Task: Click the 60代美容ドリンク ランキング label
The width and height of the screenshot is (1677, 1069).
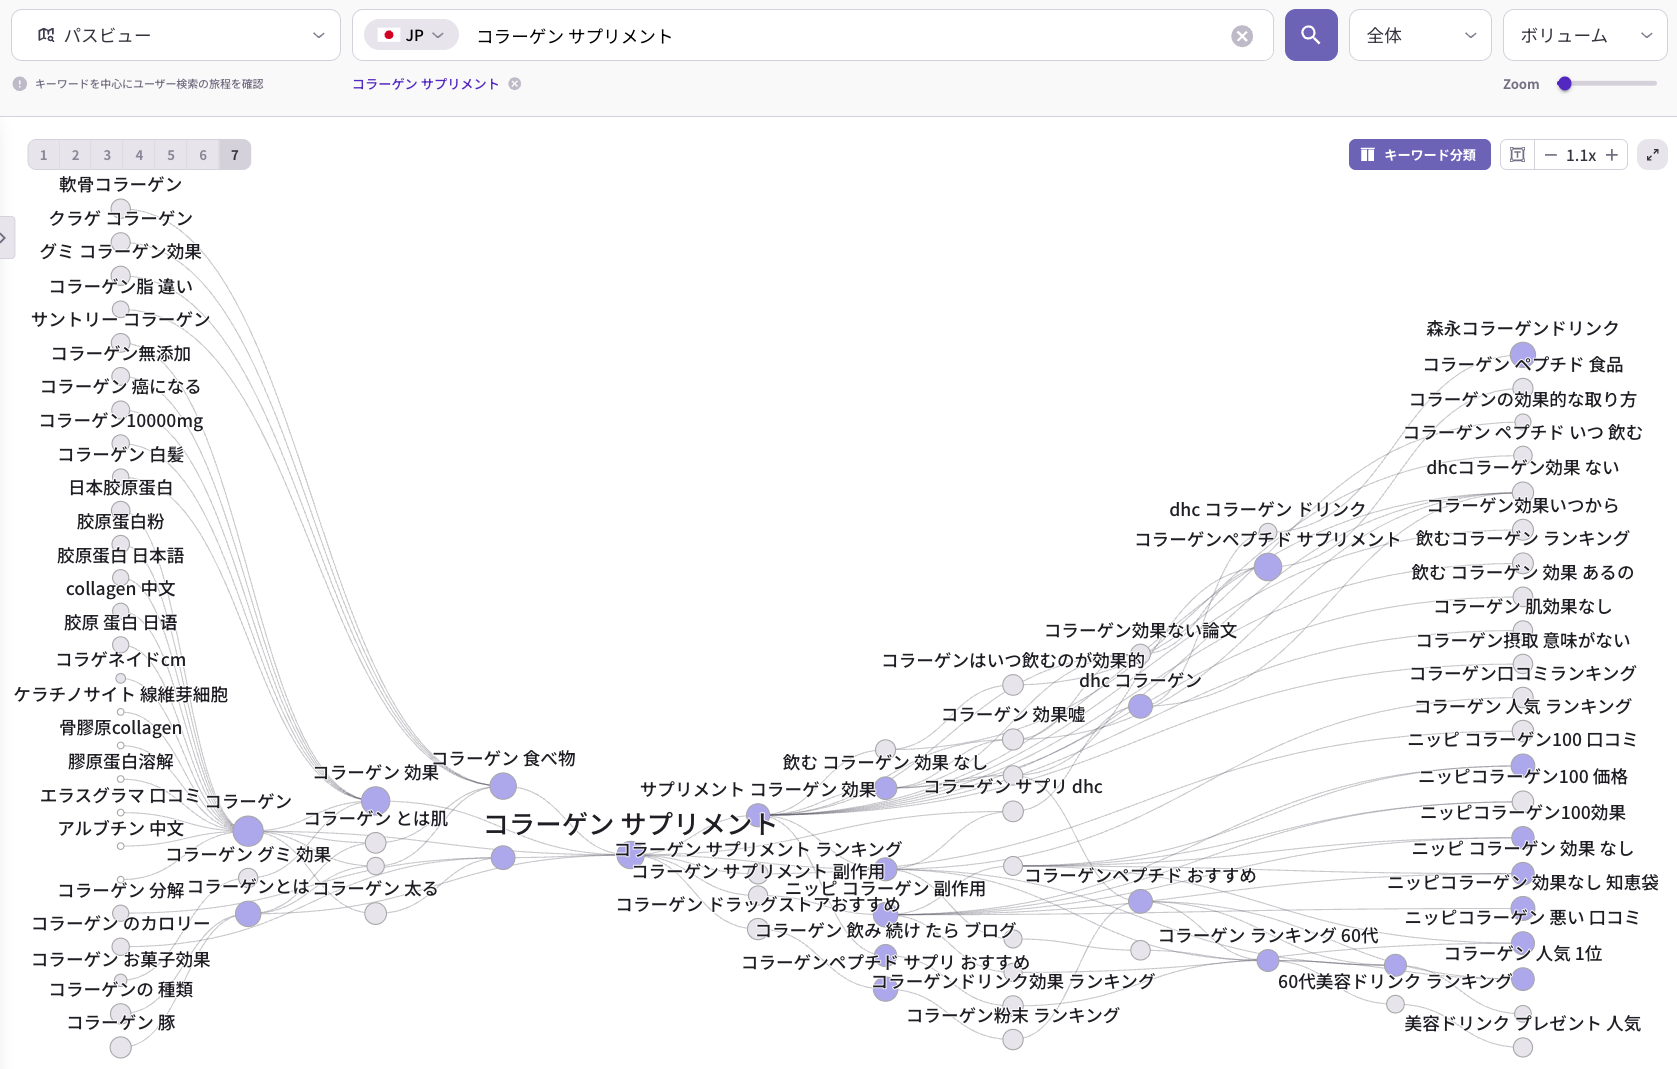Action: pyautogui.click(x=1395, y=981)
